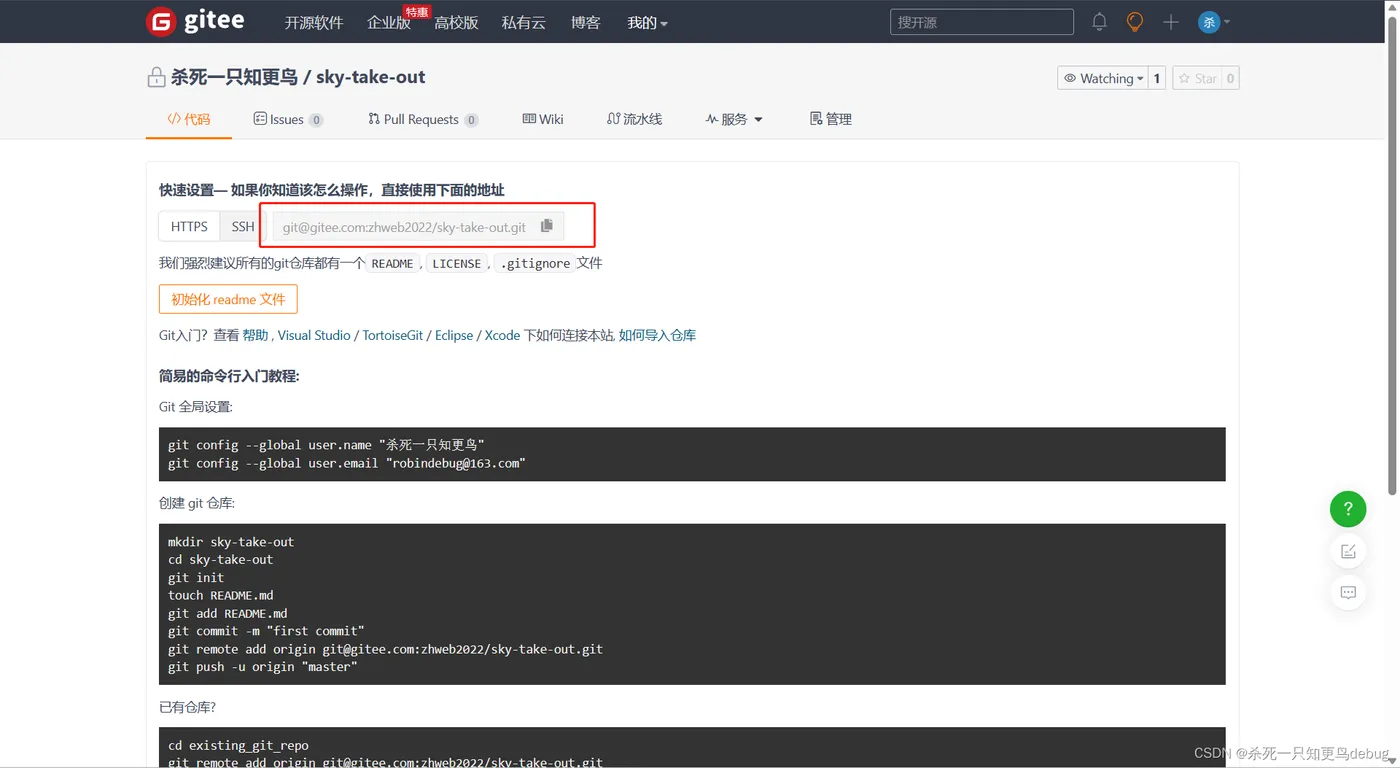The height and width of the screenshot is (768, 1400).
Task: Click the Gitee logo
Action: (195, 21)
